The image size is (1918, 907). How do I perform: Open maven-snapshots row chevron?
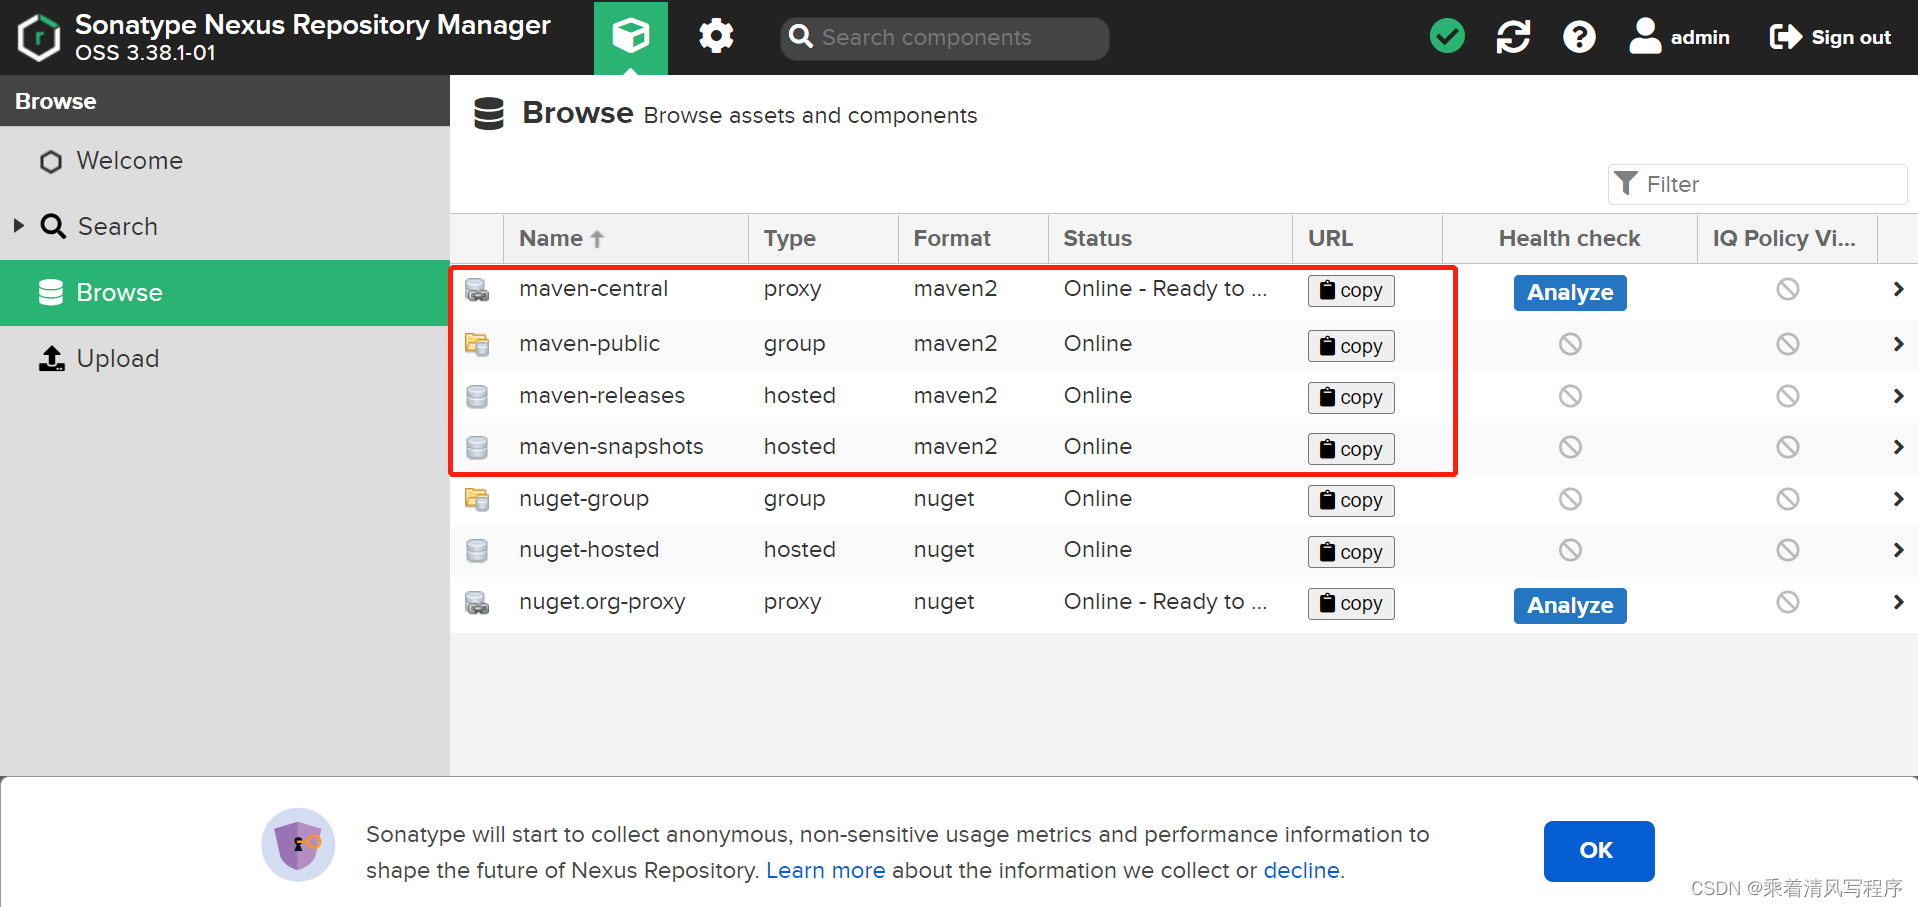point(1898,447)
